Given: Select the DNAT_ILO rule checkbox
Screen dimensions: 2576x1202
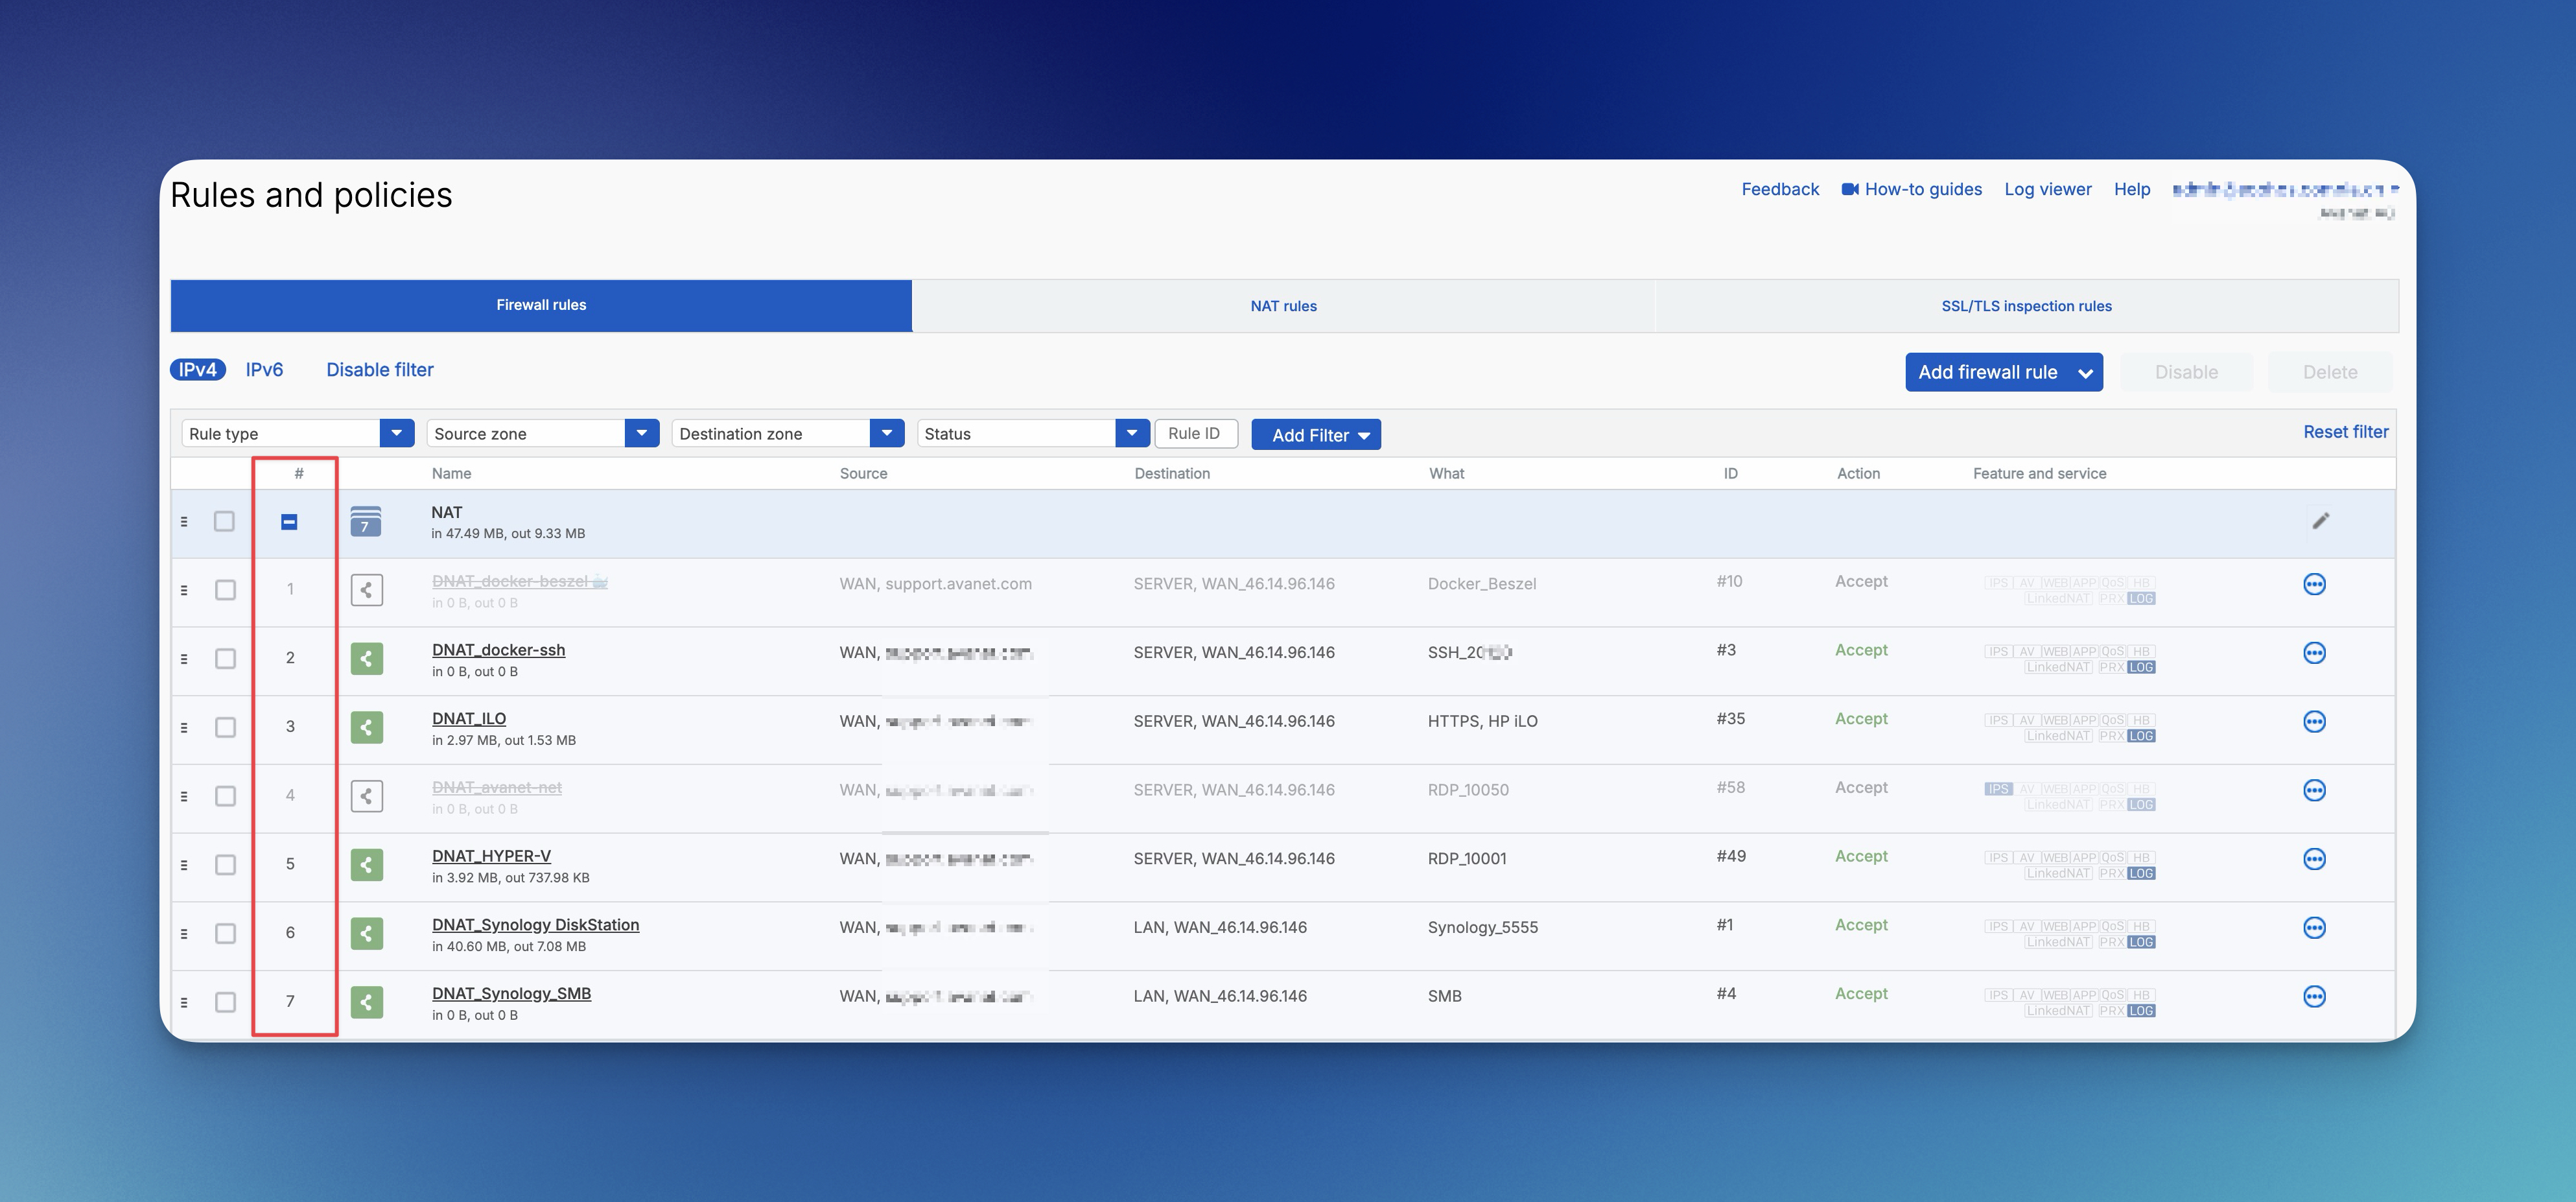Looking at the screenshot, I should pos(225,727).
